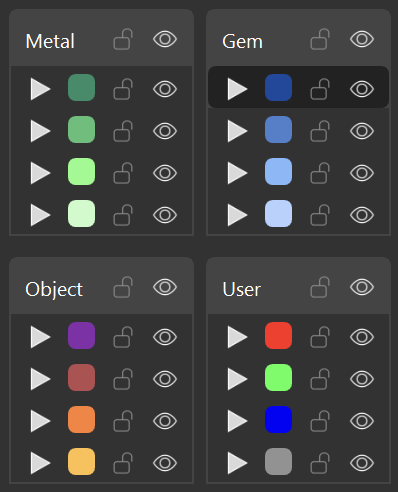Open the purple Object color swatch

pos(81,336)
